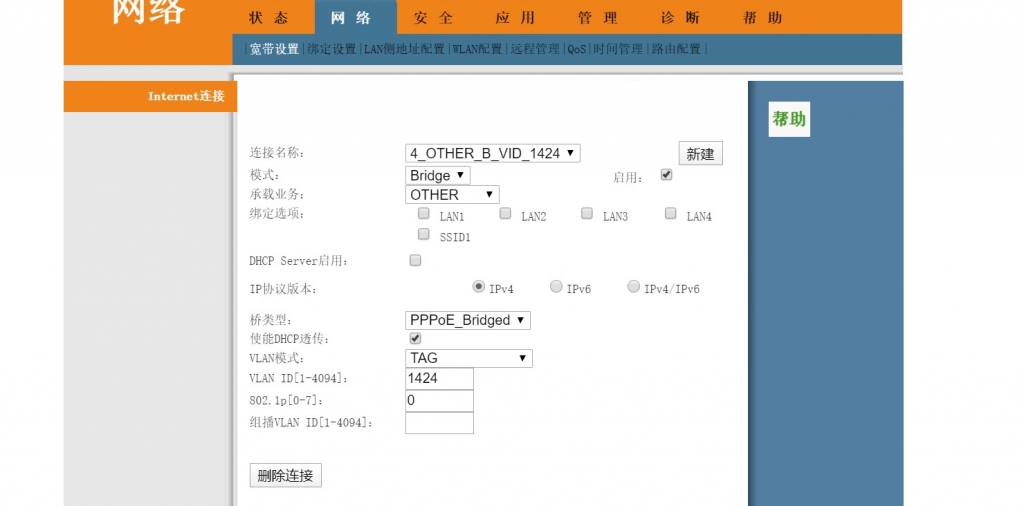The image size is (1024, 506).
Task: Check the LAN1 binding checkbox
Action: click(424, 214)
